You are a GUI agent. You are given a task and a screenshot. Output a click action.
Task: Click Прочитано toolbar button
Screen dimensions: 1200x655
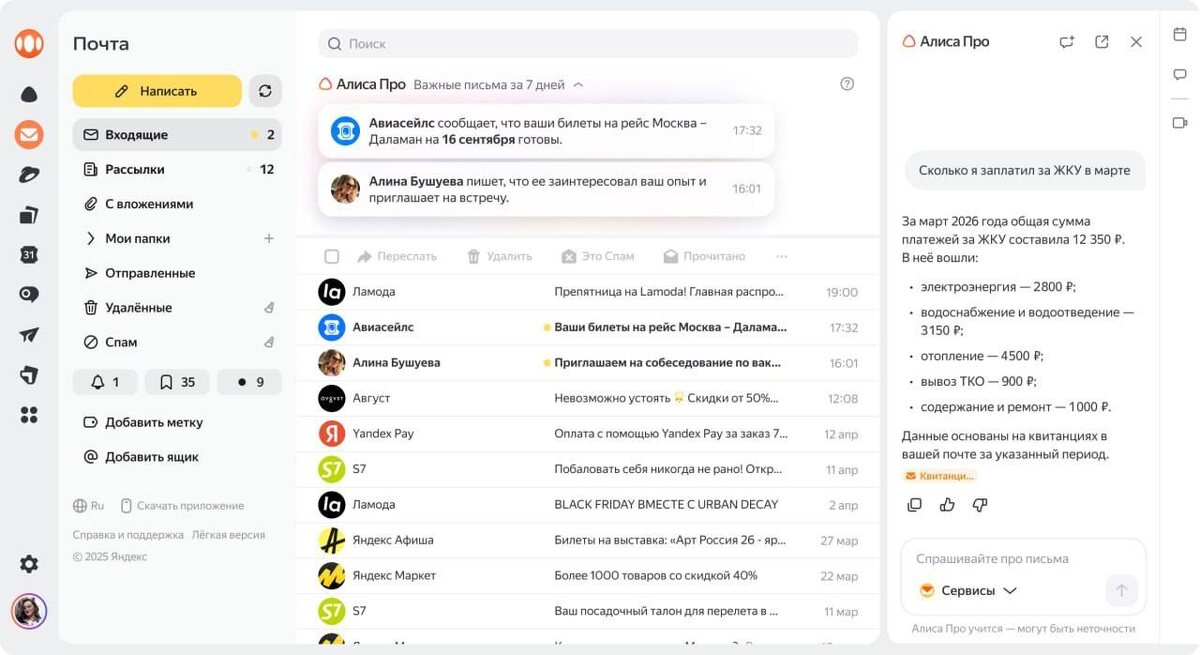[705, 257]
